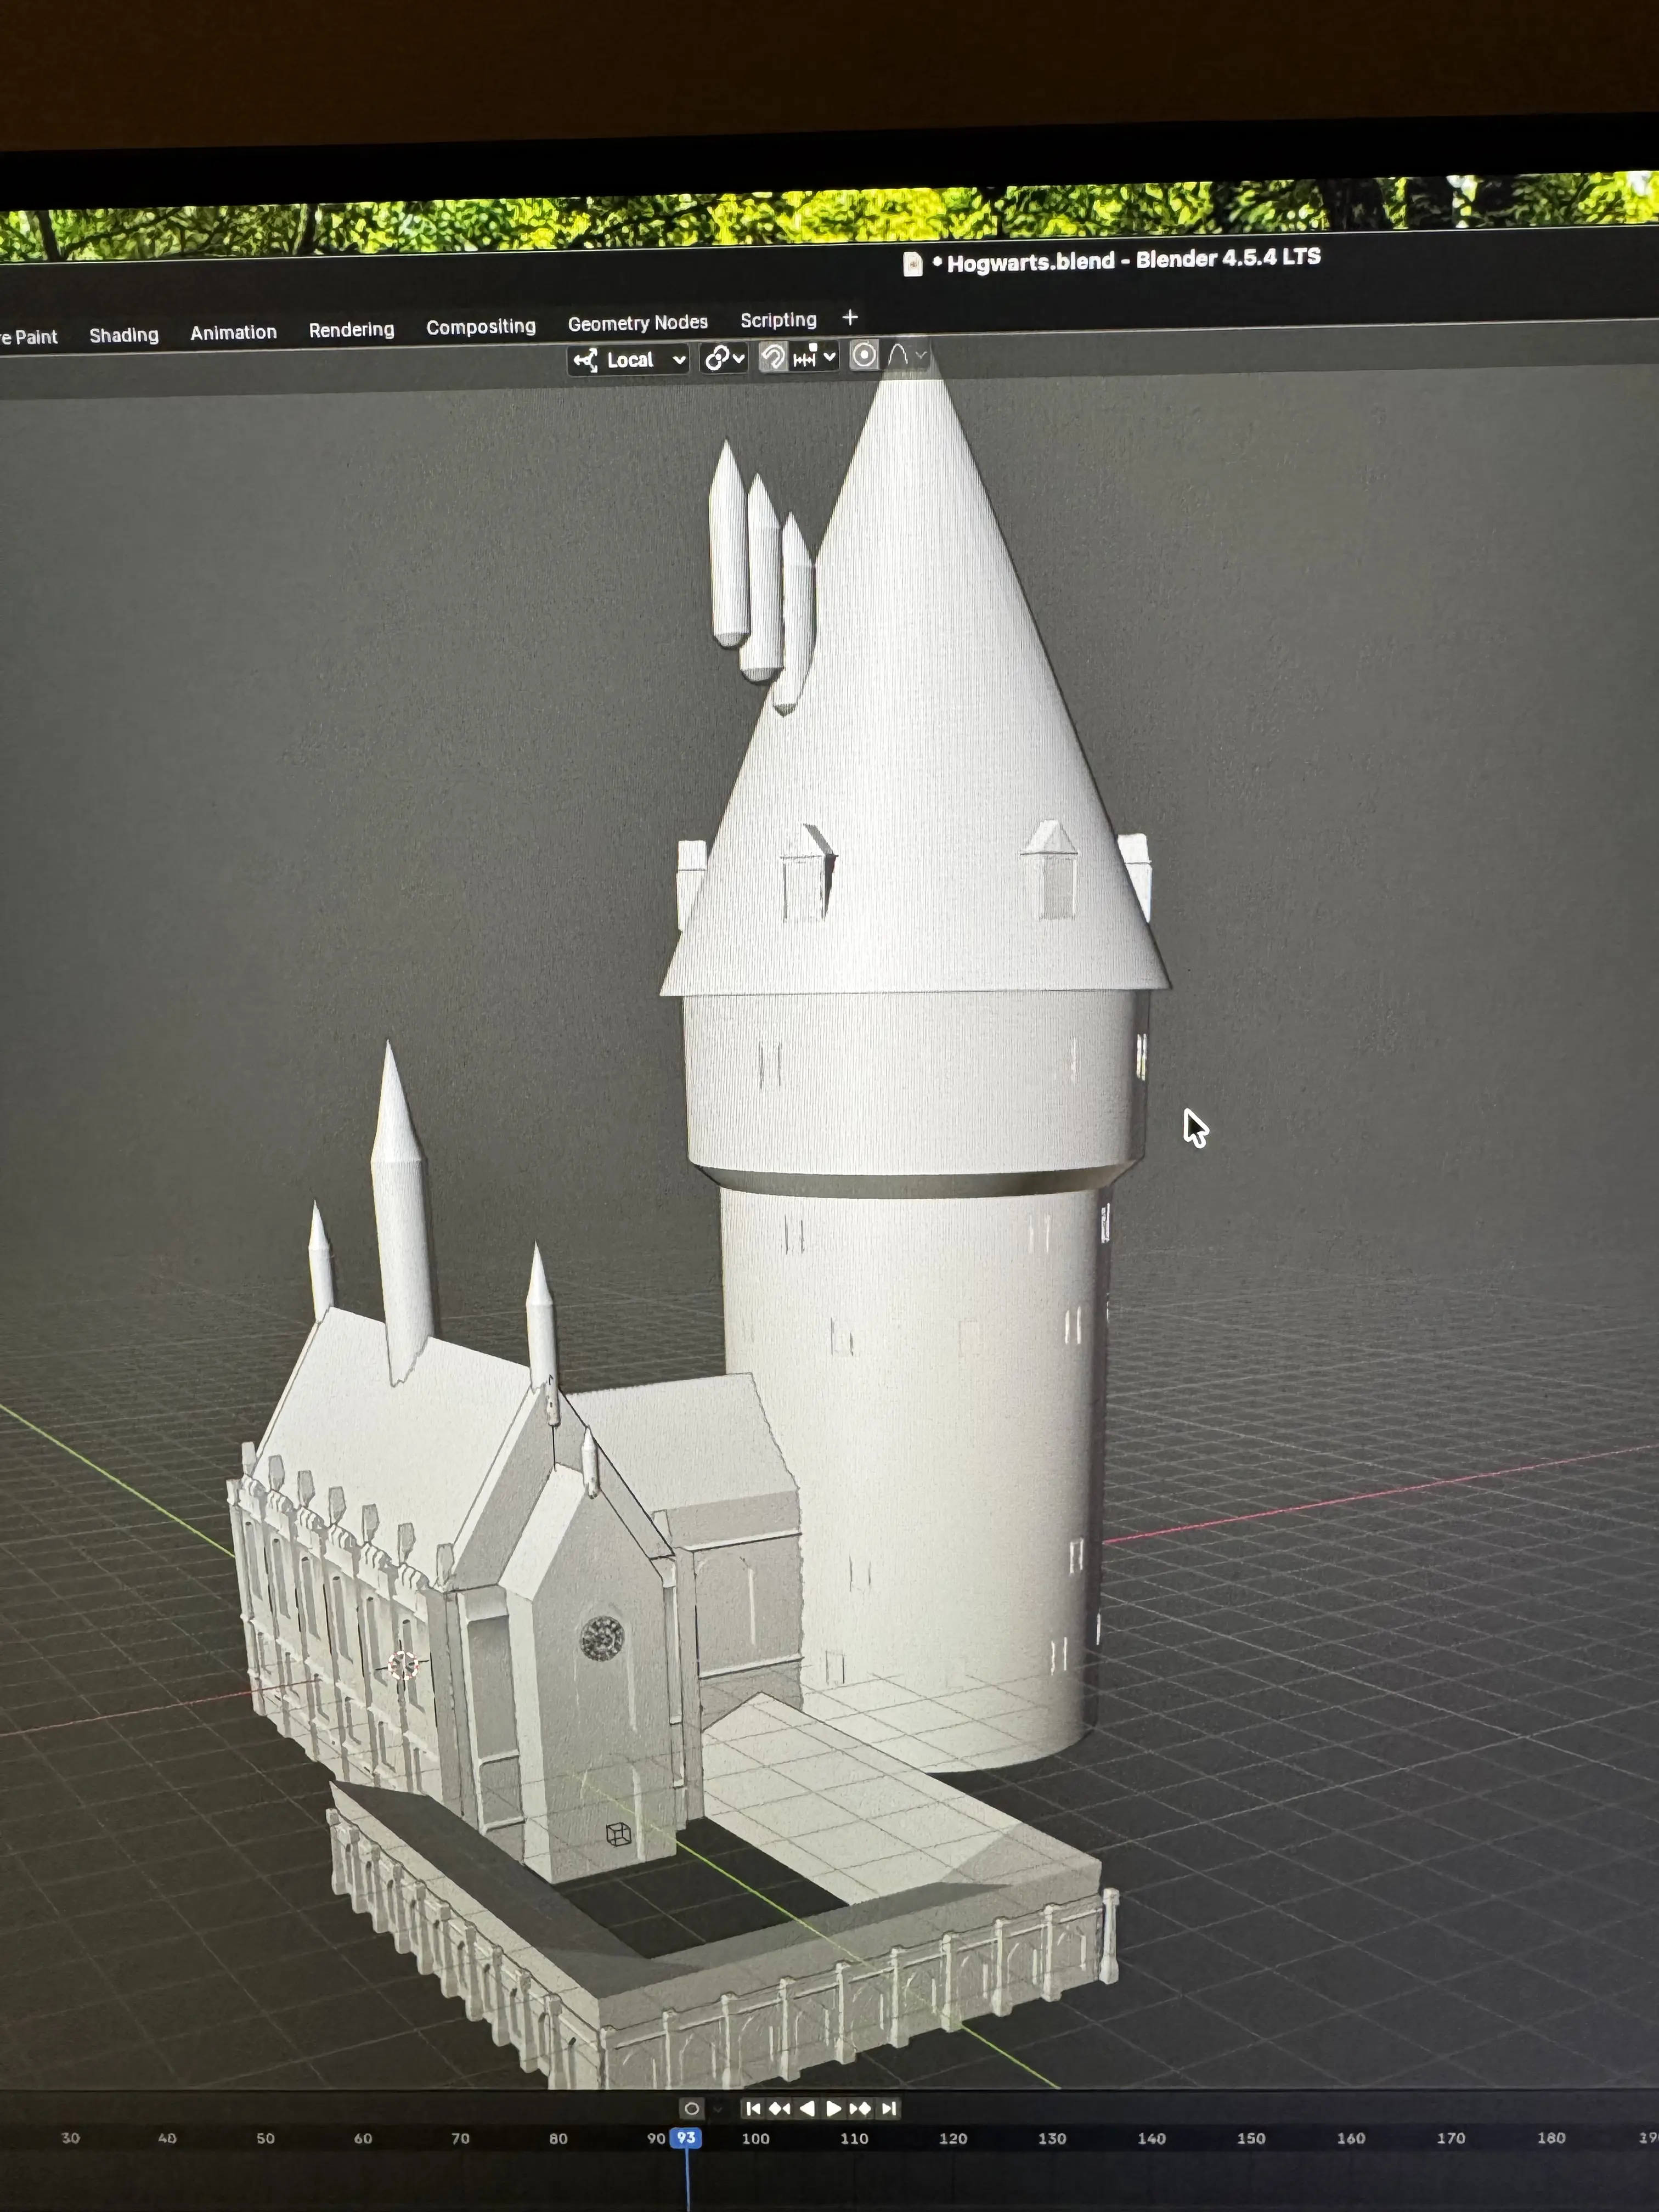This screenshot has width=1659, height=2212.
Task: Switch to the Compositing workspace tab
Action: [481, 327]
